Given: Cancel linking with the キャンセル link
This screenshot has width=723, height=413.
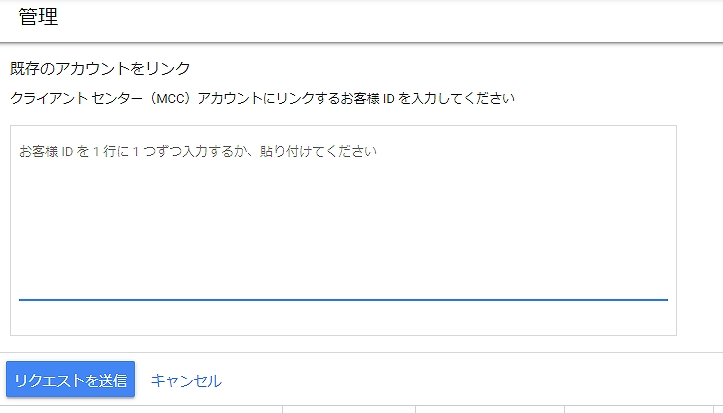Looking at the screenshot, I should 186,381.
